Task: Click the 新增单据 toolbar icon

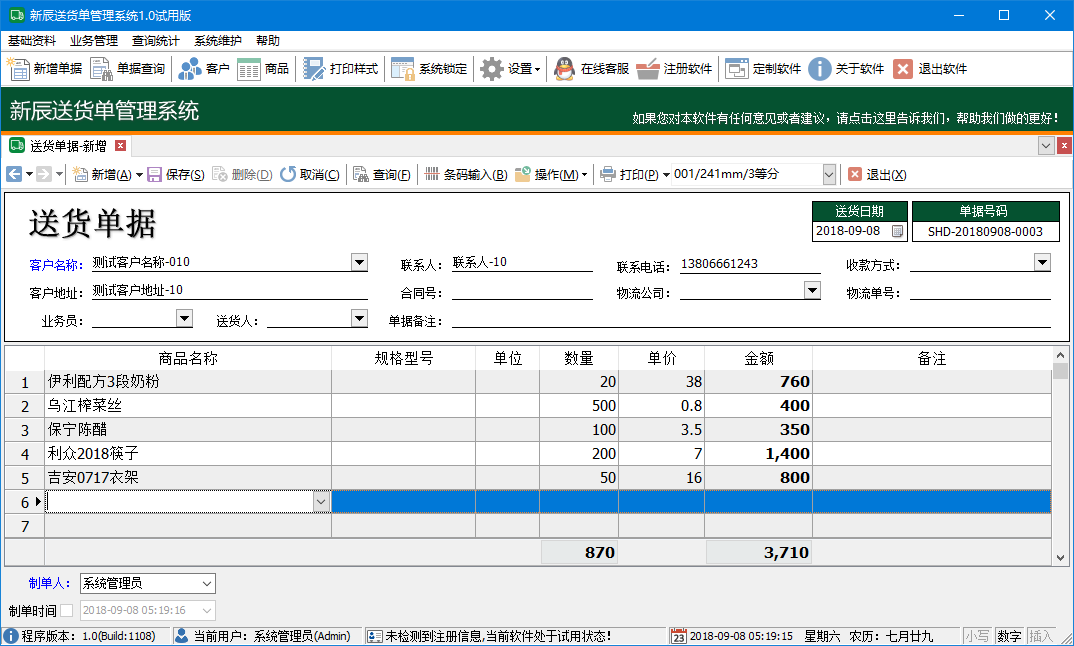Action: click(x=18, y=69)
